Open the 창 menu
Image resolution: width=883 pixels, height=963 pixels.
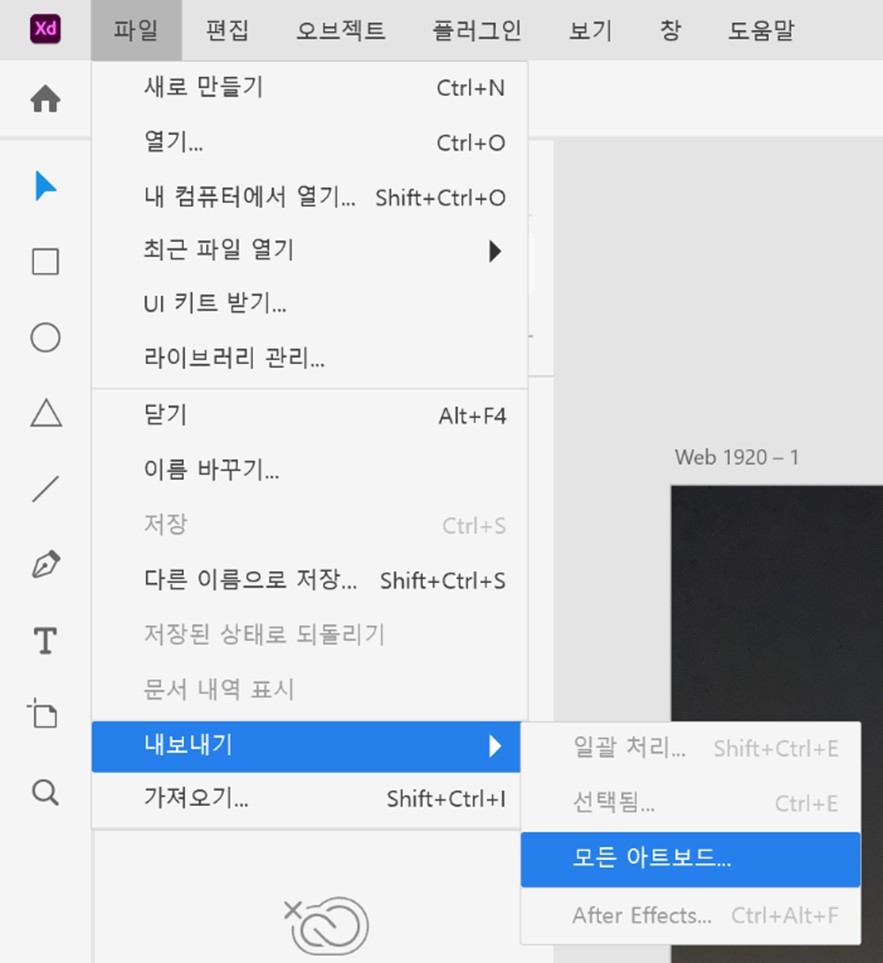tap(671, 30)
